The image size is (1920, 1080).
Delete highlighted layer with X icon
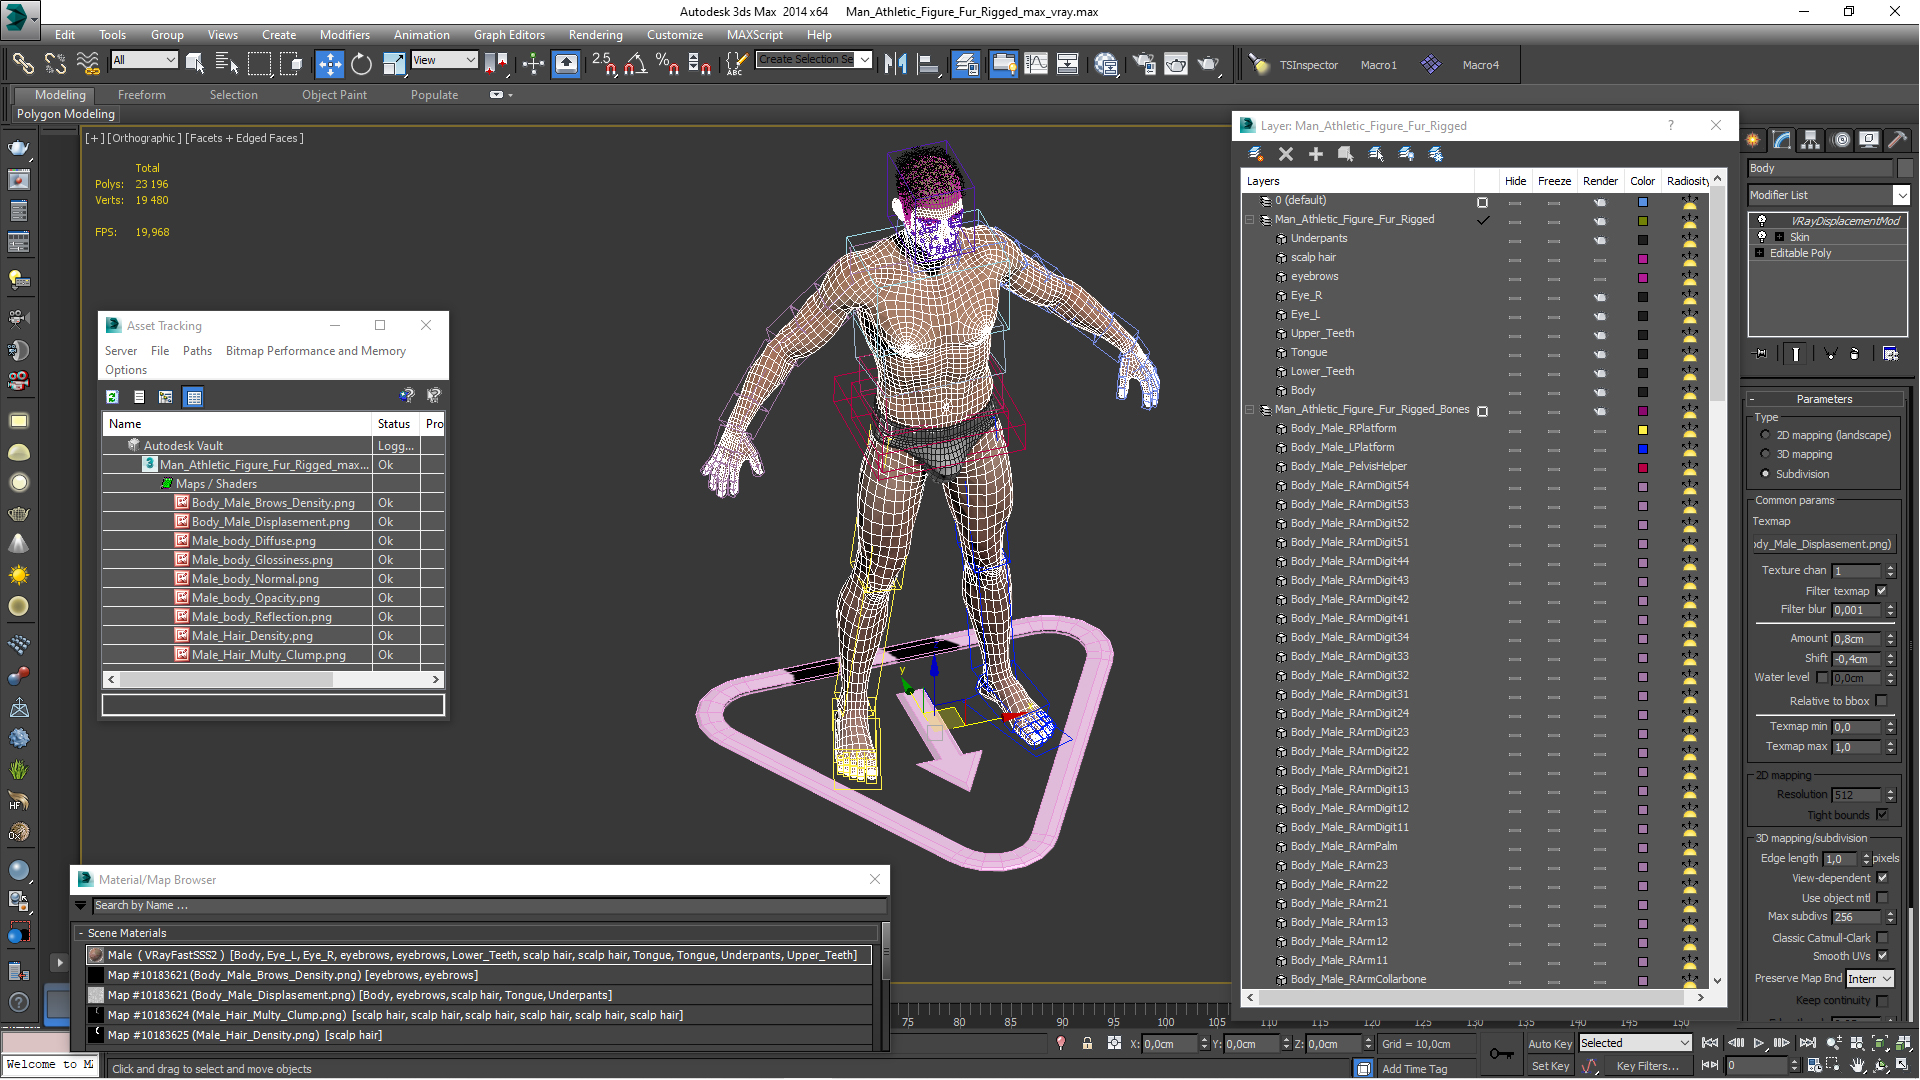click(x=1286, y=154)
